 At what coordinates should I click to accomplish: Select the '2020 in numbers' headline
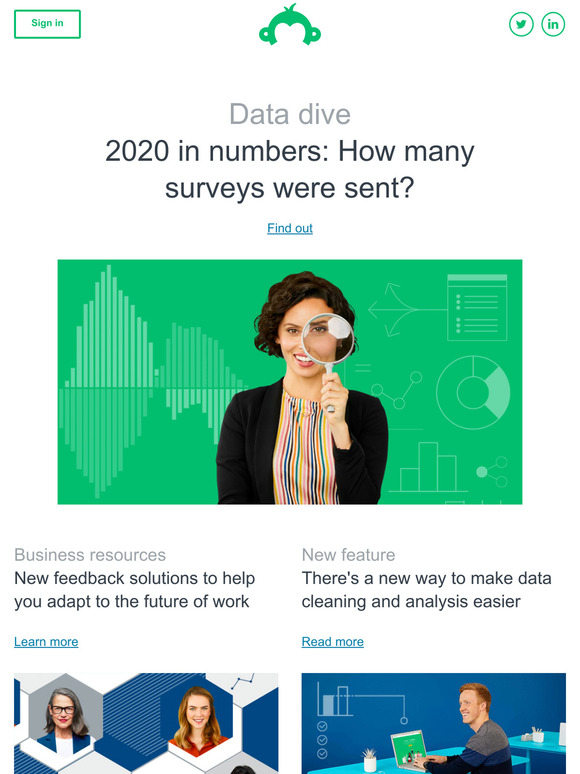(x=290, y=169)
